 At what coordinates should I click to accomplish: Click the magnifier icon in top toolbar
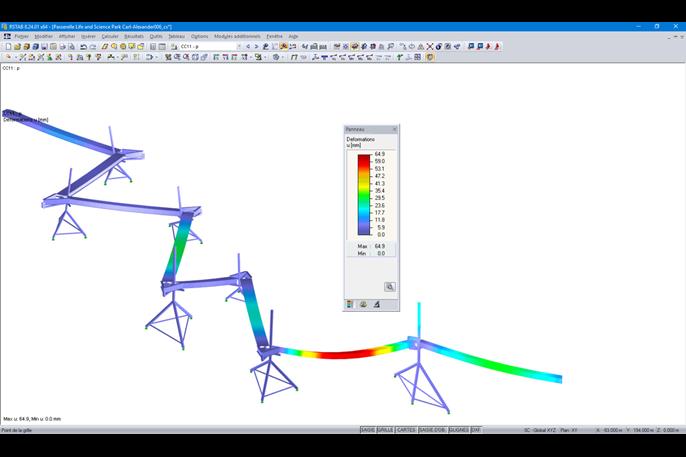click(390, 46)
